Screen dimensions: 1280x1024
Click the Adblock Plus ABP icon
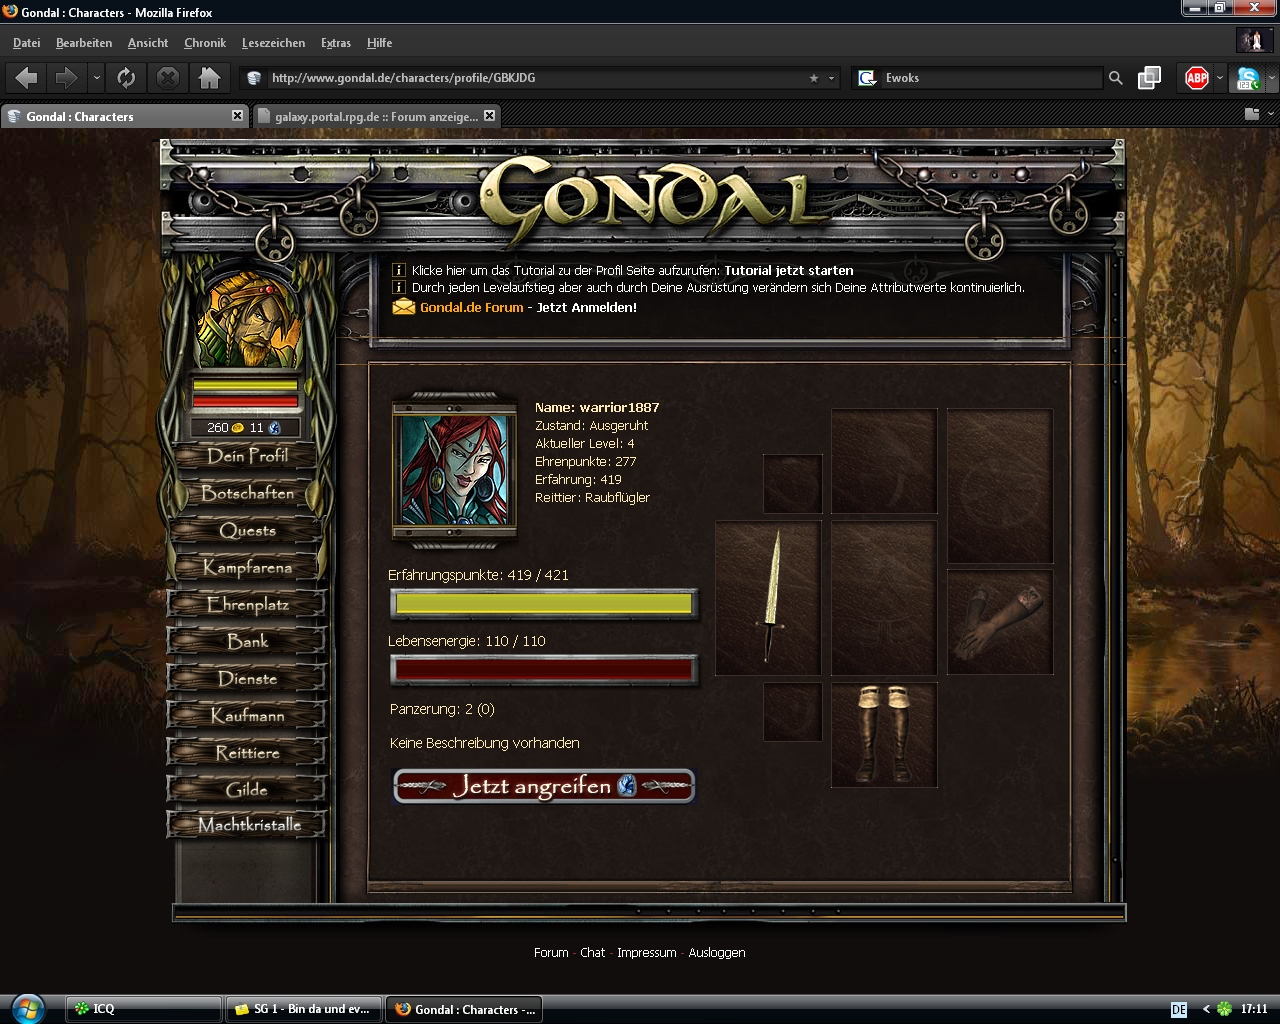click(1196, 78)
